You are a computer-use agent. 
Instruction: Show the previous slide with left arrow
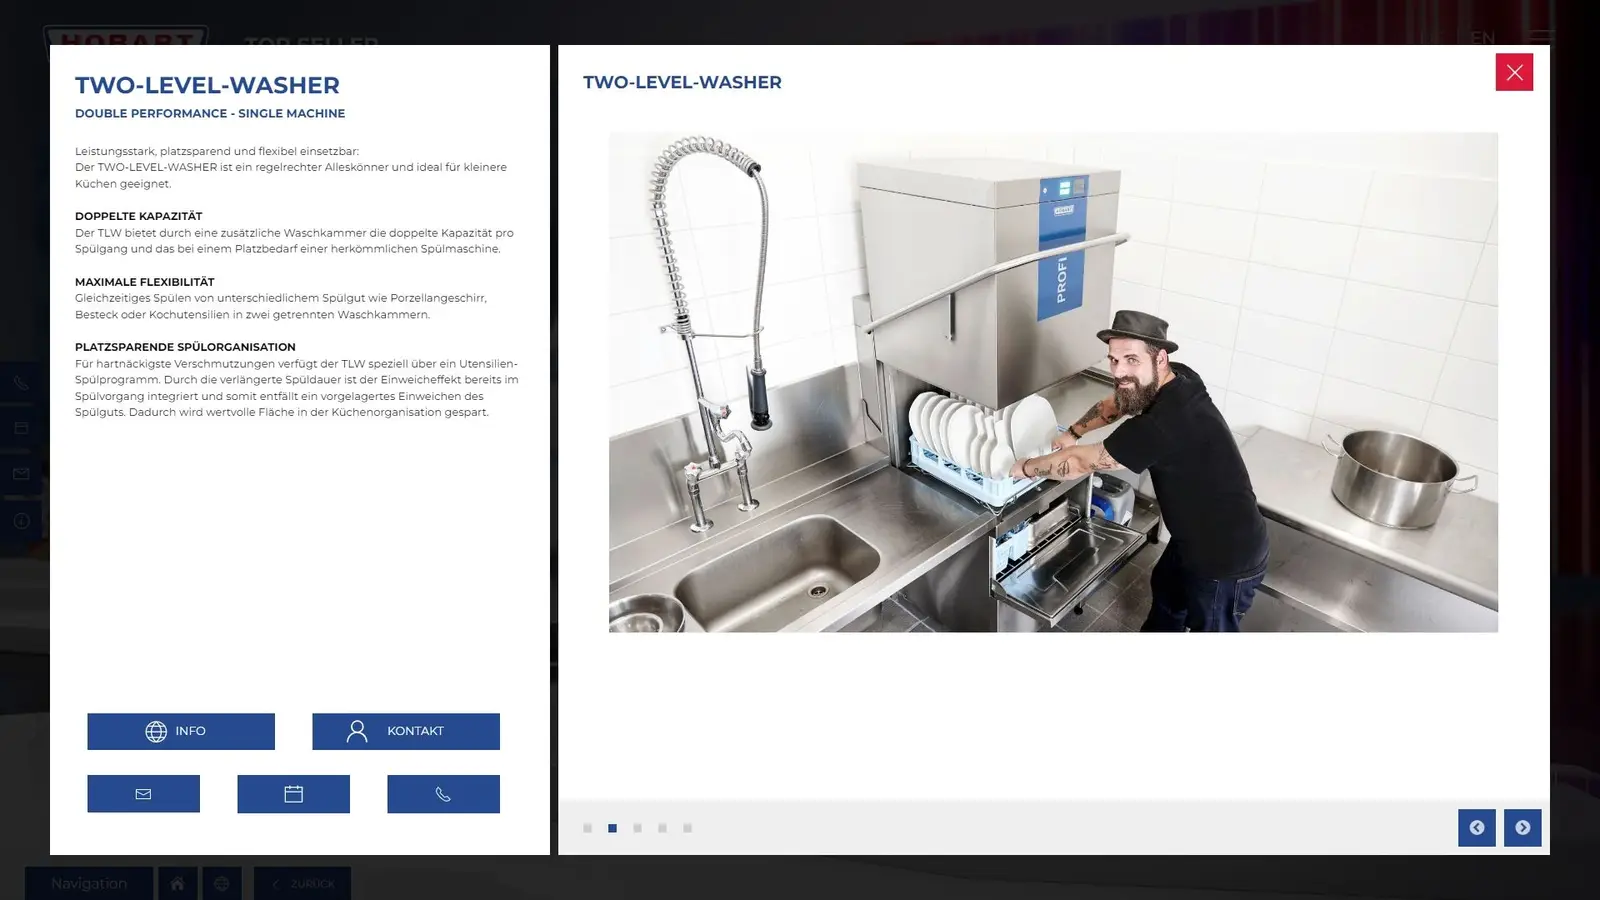(1477, 828)
